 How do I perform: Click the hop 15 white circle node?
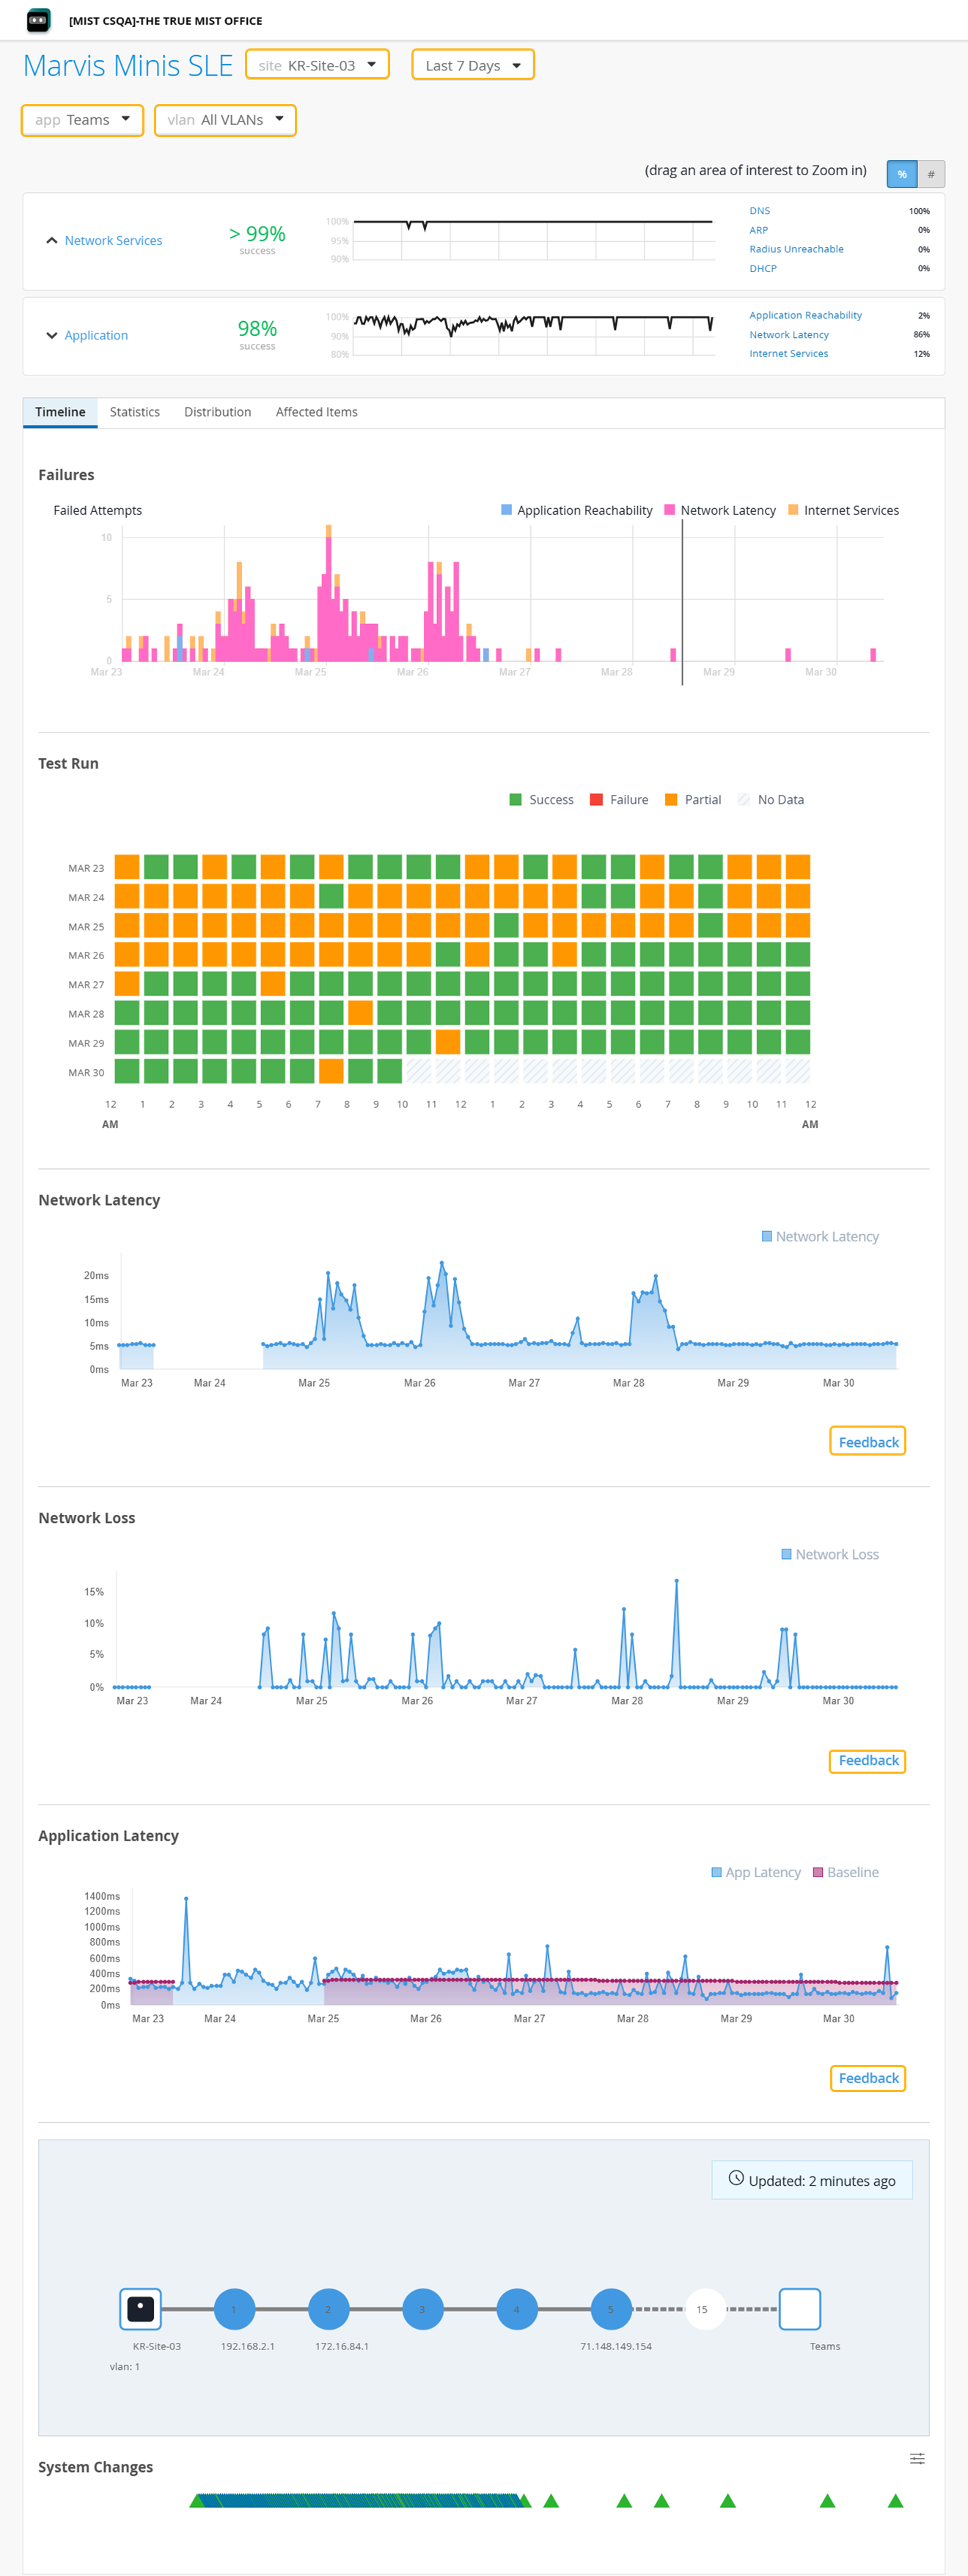pyautogui.click(x=703, y=2309)
